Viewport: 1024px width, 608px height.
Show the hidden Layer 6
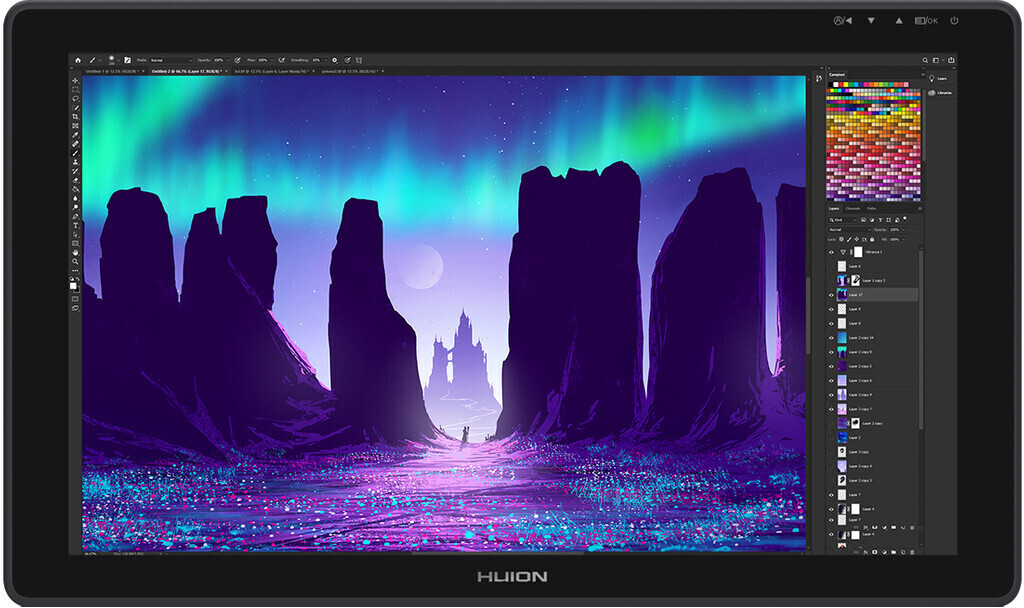[x=831, y=266]
